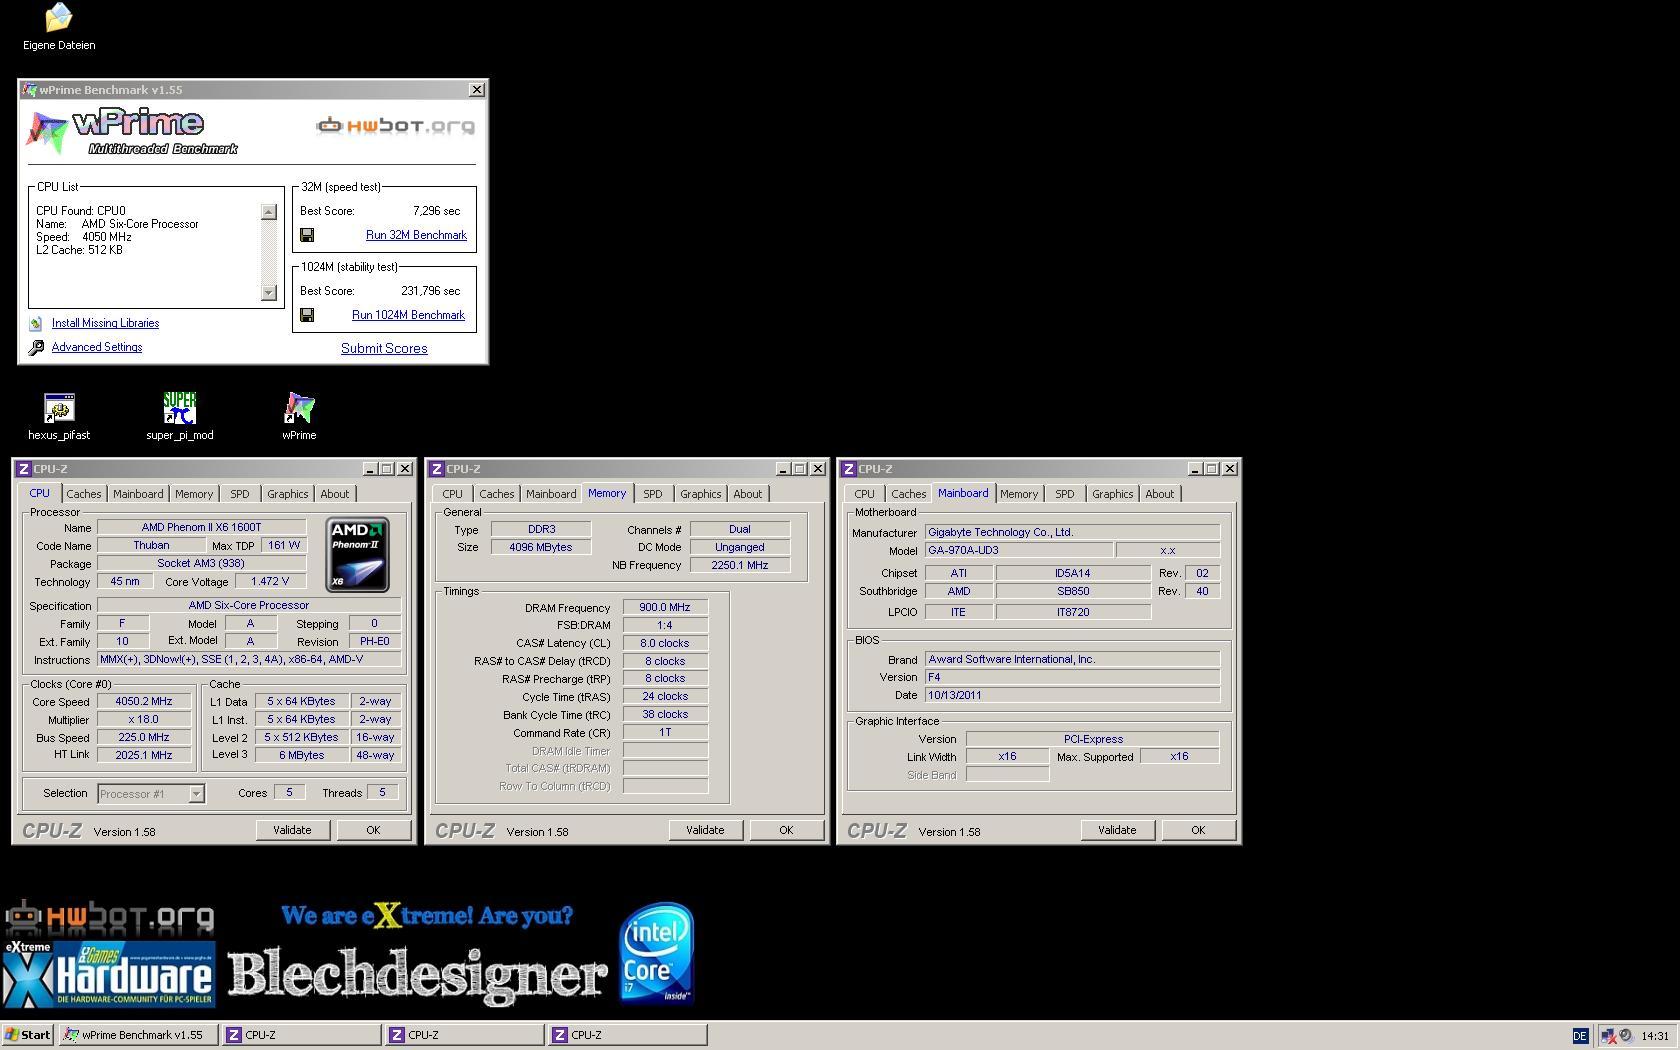The width and height of the screenshot is (1680, 1050).
Task: Launch the super_pi_mod desktop shortcut
Action: 180,416
